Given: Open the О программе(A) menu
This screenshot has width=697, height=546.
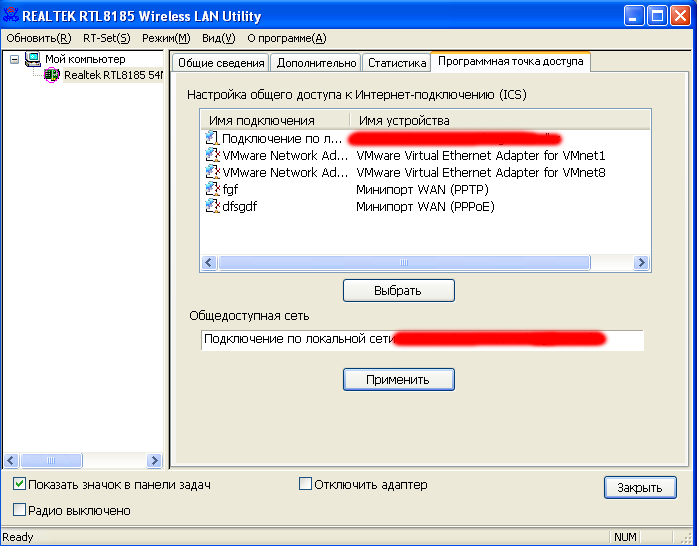Looking at the screenshot, I should (287, 39).
